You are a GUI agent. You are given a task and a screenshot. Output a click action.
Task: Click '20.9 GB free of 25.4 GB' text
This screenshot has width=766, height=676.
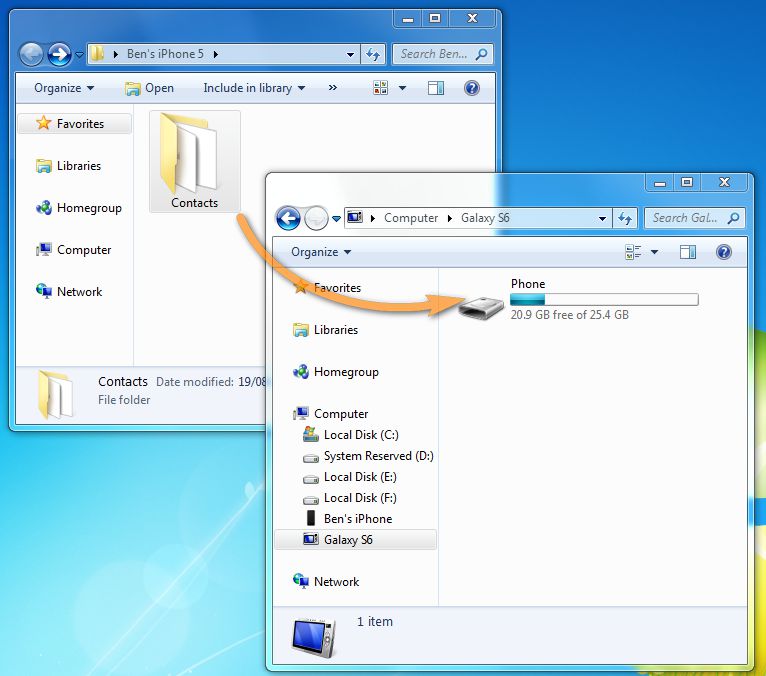pos(570,315)
